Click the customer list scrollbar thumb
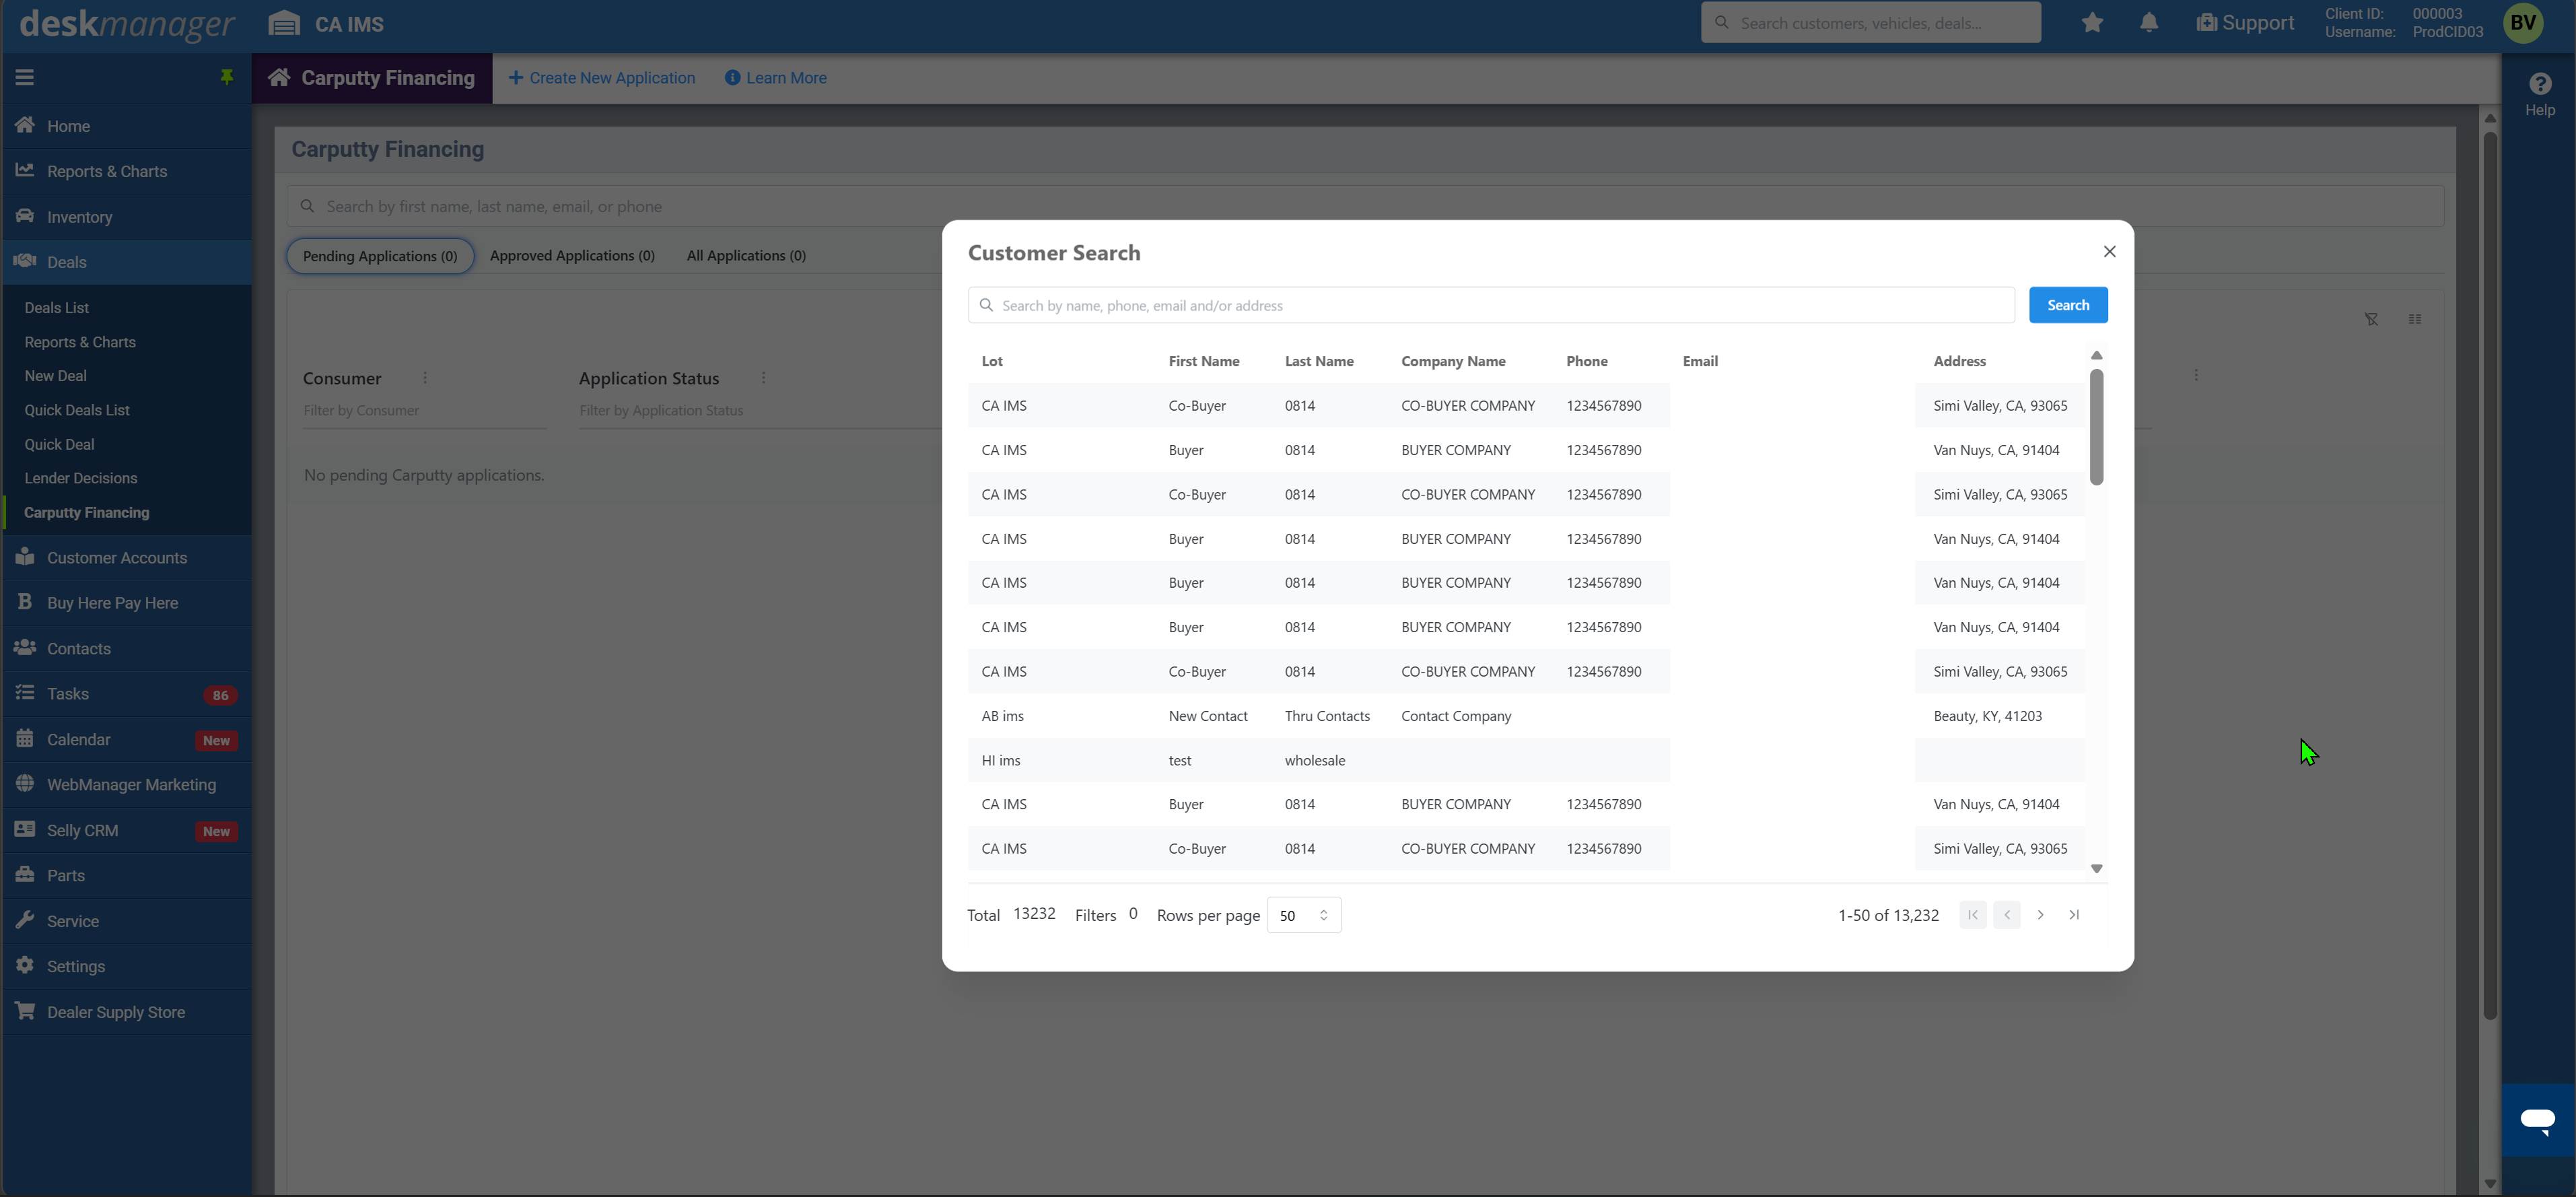 (x=2097, y=427)
